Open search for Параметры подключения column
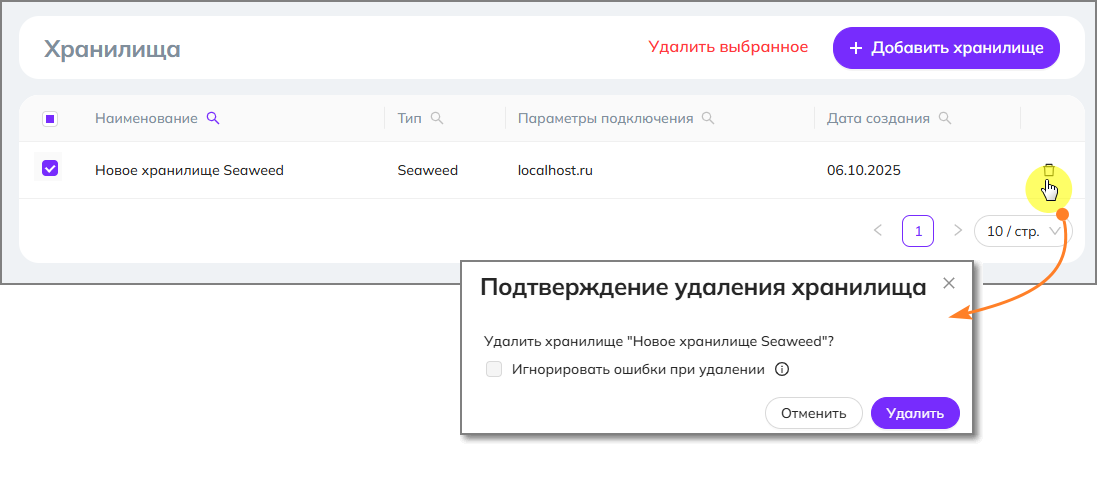 click(x=708, y=118)
